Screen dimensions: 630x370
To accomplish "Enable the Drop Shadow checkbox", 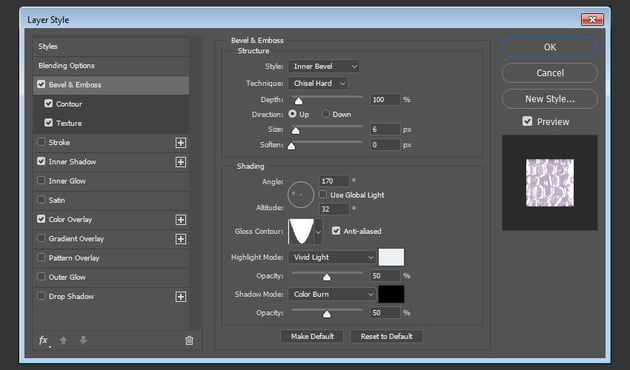I will tap(41, 296).
